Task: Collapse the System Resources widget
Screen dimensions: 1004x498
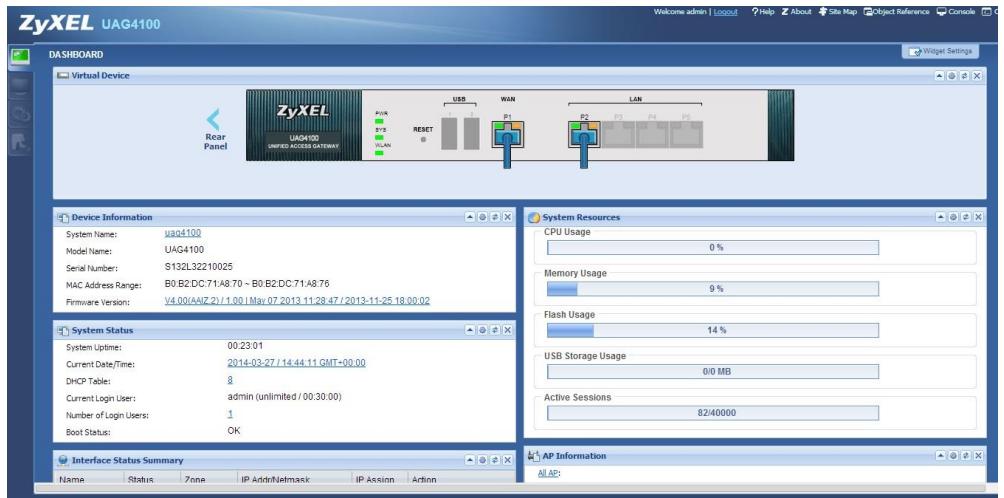Action: pyautogui.click(x=940, y=218)
